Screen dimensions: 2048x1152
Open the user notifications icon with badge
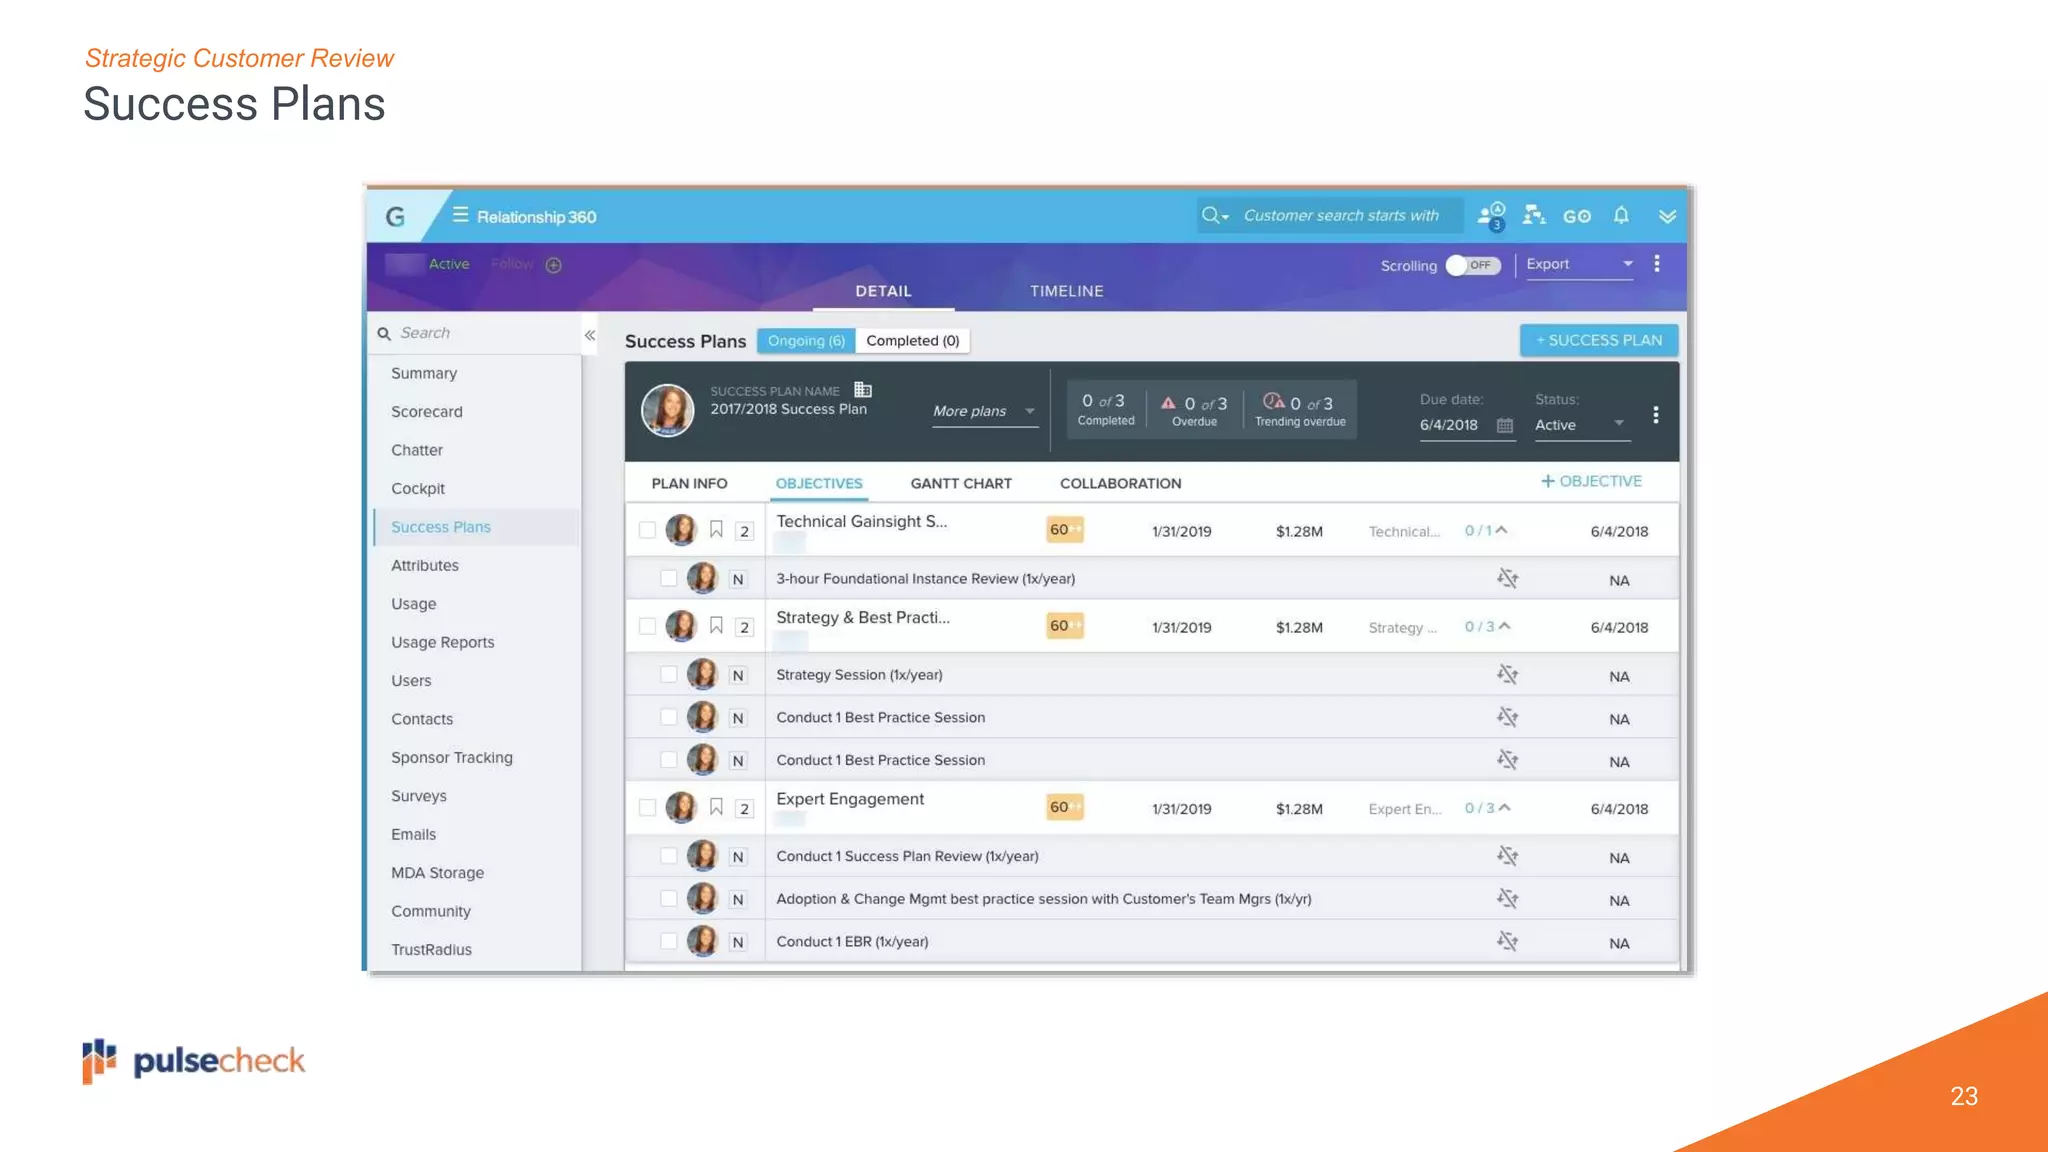click(1491, 216)
